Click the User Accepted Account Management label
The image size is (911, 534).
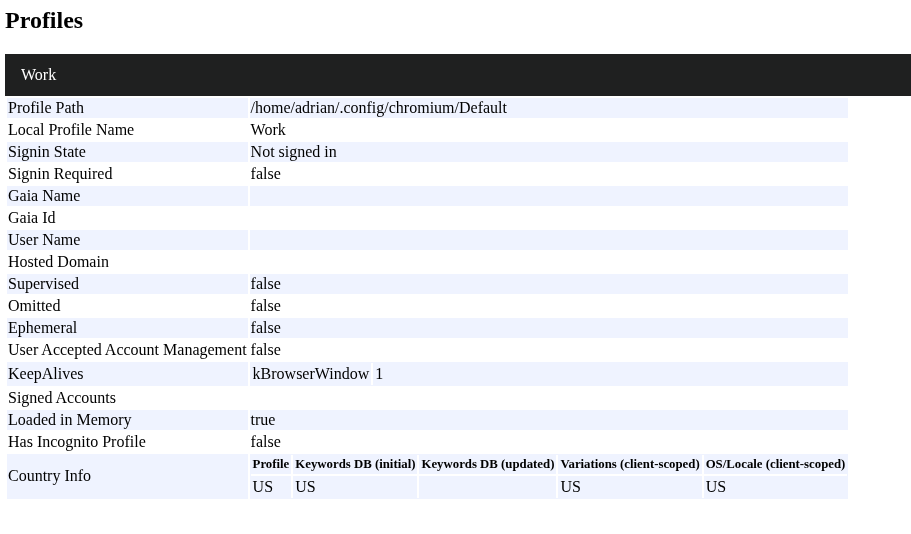tap(127, 350)
